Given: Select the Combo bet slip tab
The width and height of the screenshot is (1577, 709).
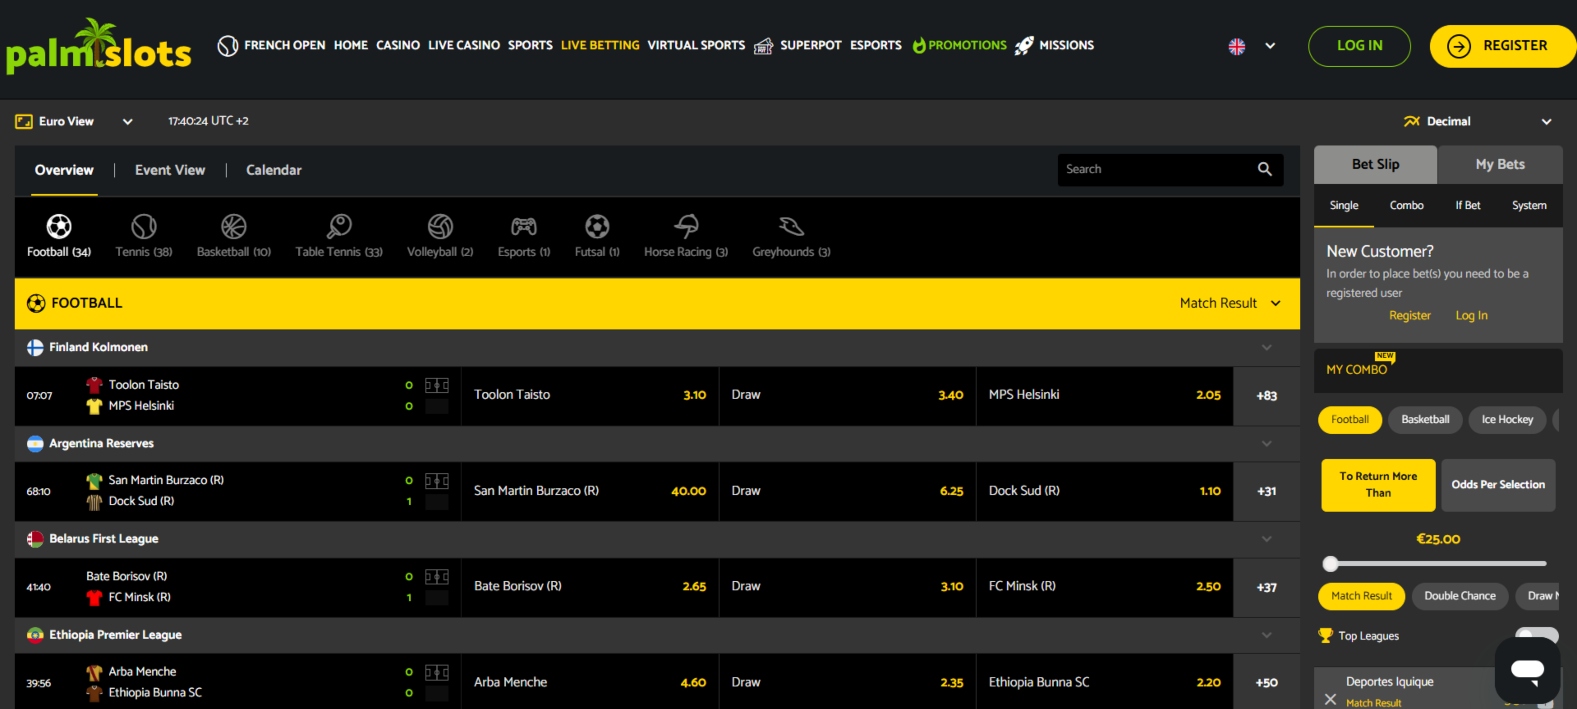Looking at the screenshot, I should [1406, 205].
